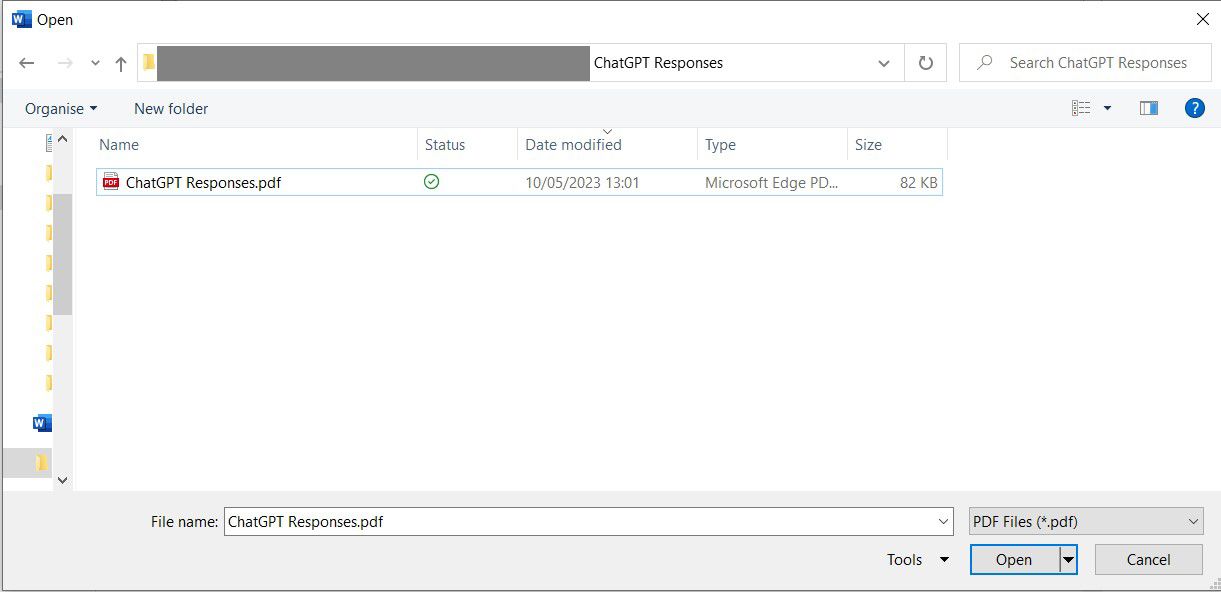Screen dimensions: 1221x592
Task: Open the address bar folder history dropdown
Action: (883, 62)
